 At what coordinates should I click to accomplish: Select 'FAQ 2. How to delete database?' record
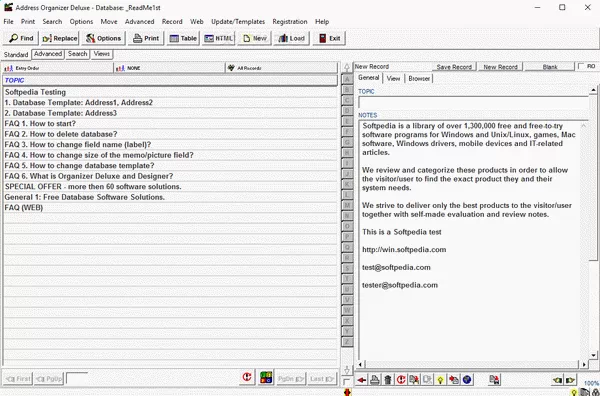(x=170, y=134)
